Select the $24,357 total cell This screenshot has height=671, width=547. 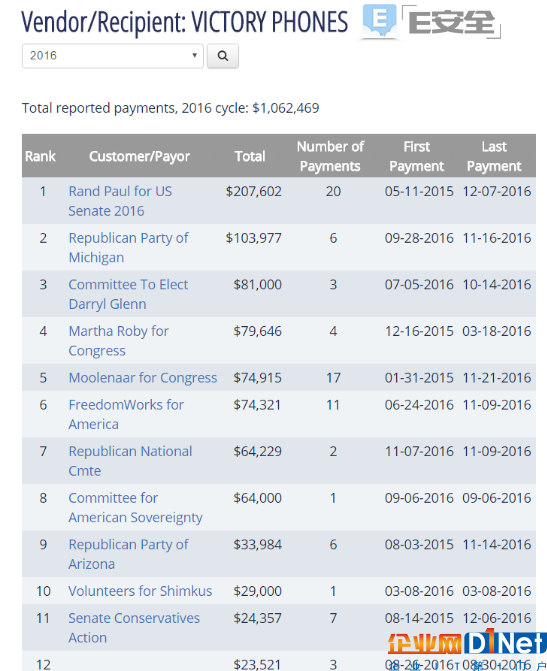258,618
